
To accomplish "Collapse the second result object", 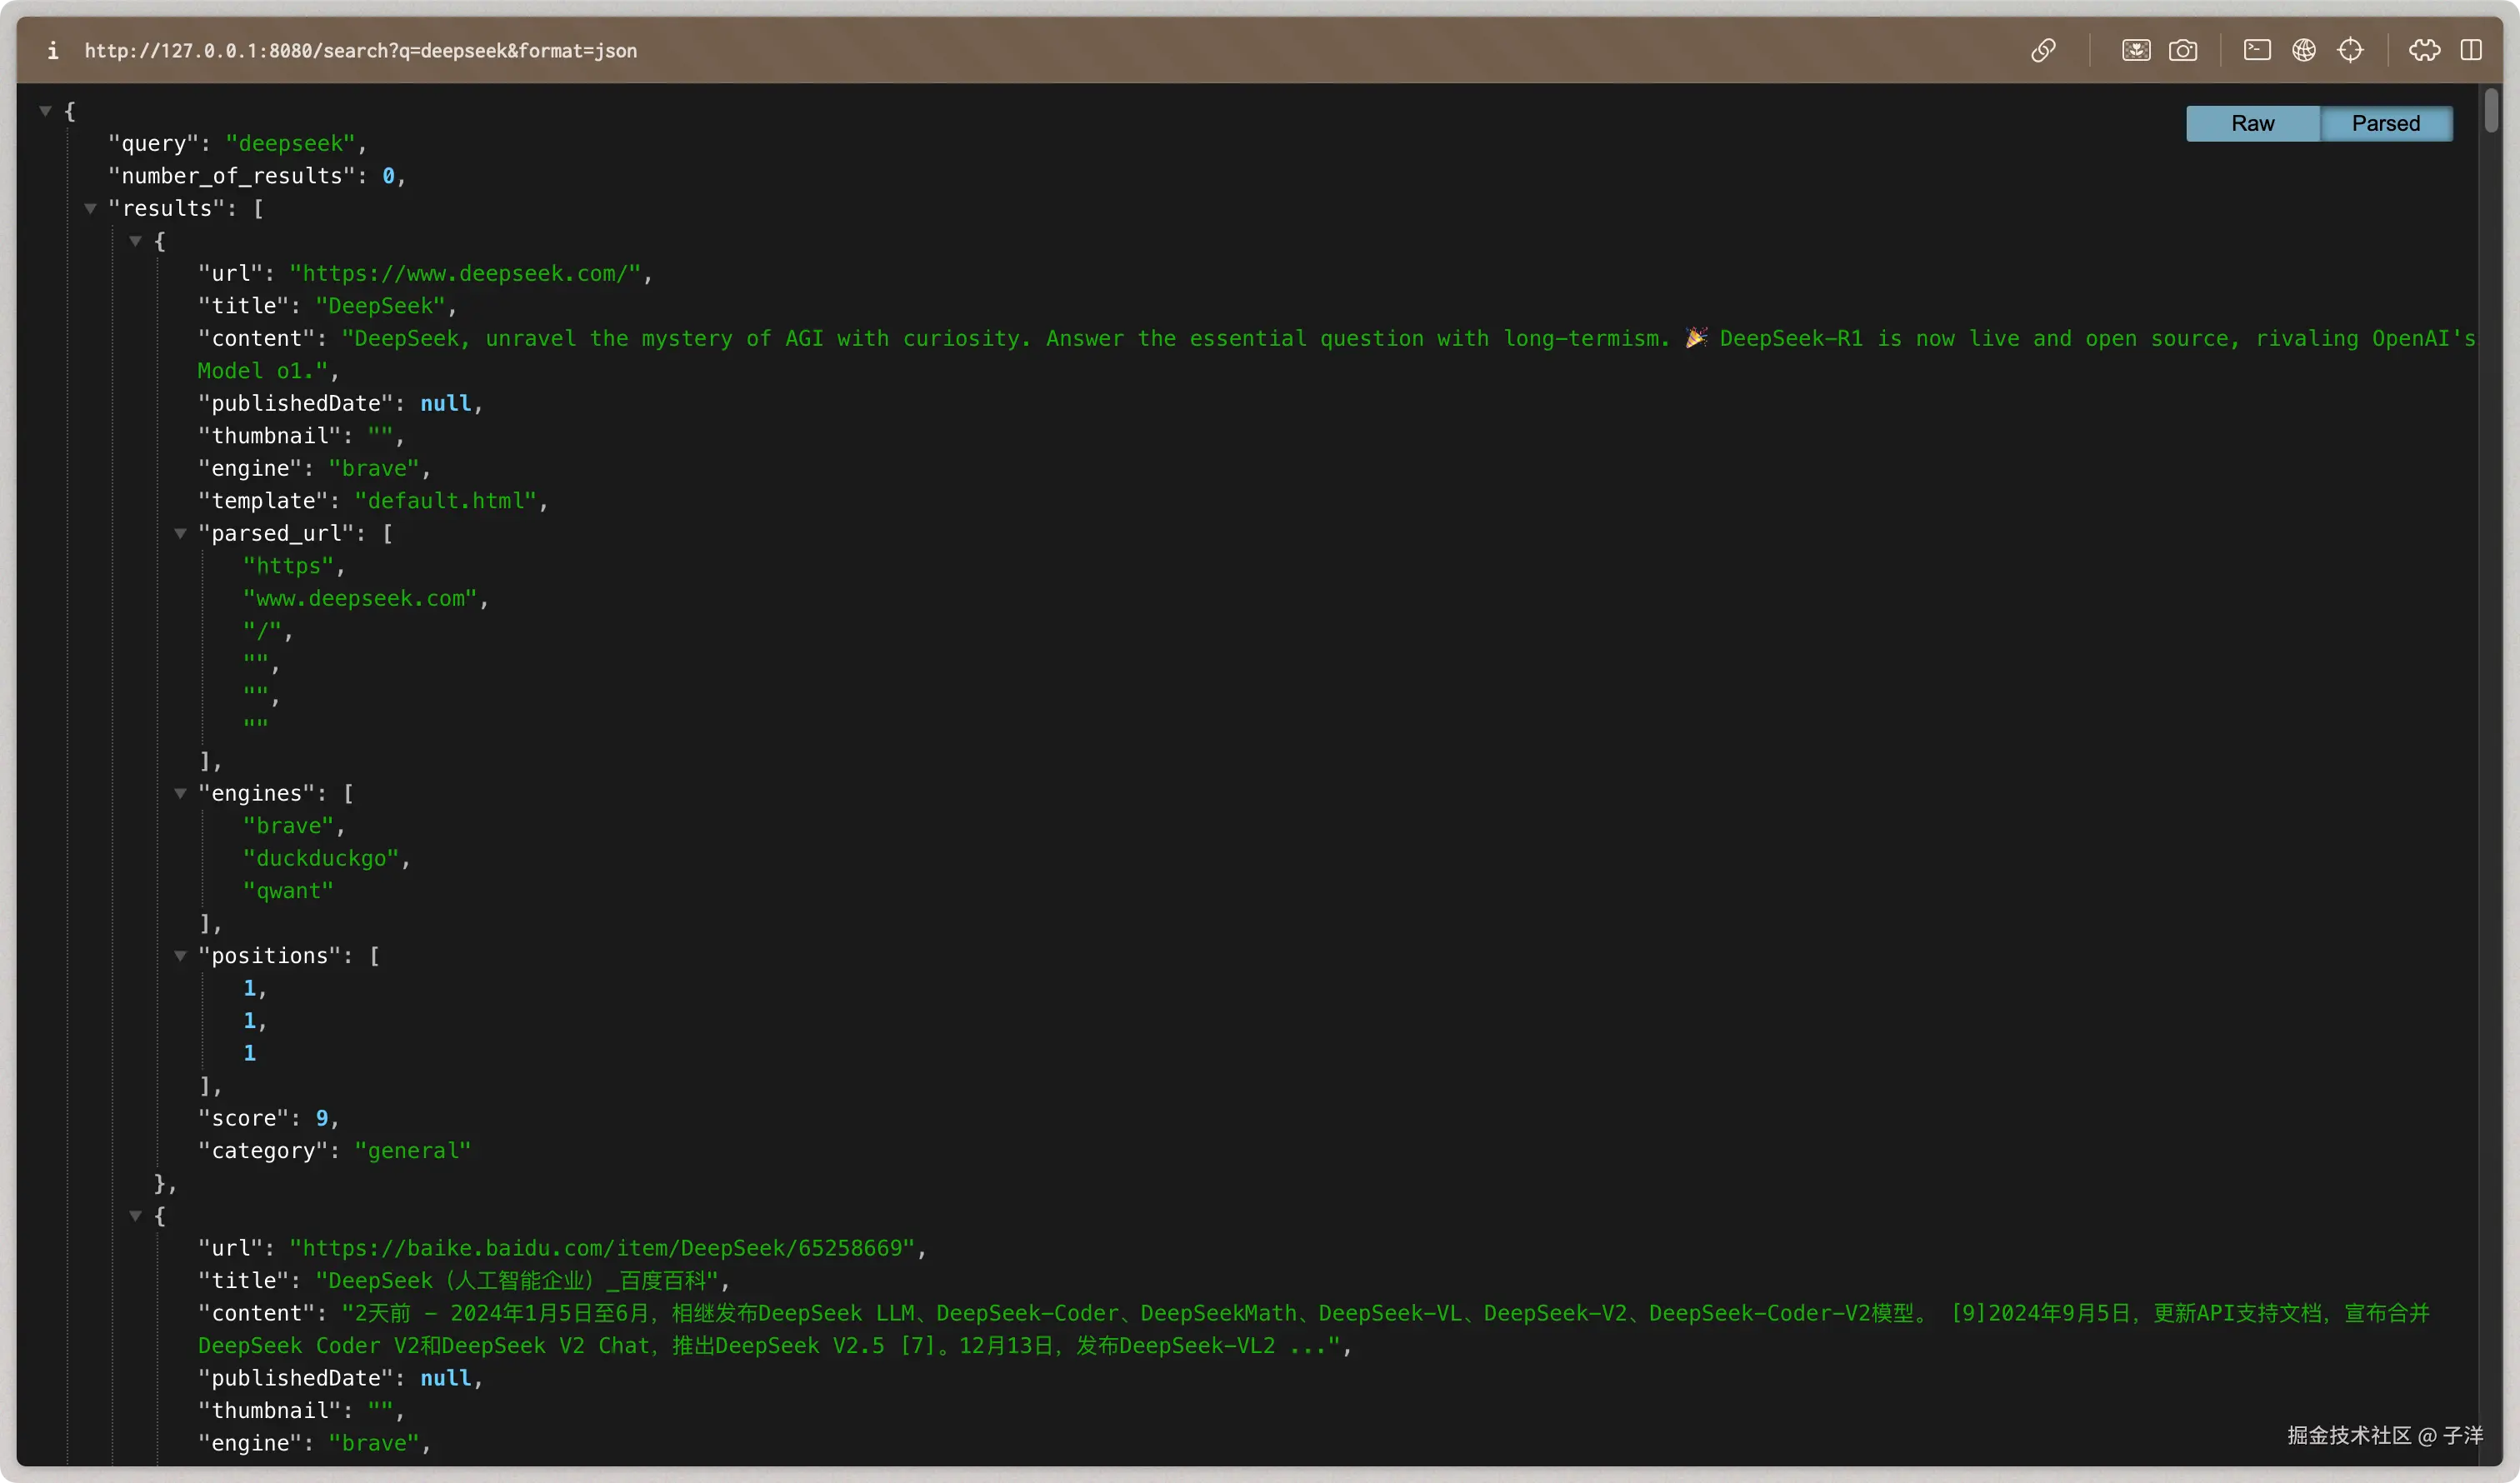I will click(x=135, y=1216).
